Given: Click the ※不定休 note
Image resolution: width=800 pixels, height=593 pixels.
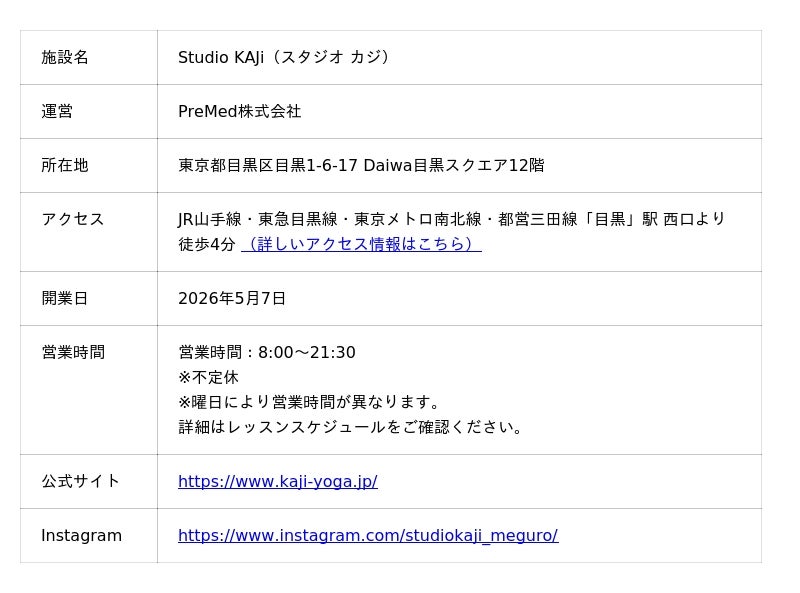Looking at the screenshot, I should click(208, 377).
